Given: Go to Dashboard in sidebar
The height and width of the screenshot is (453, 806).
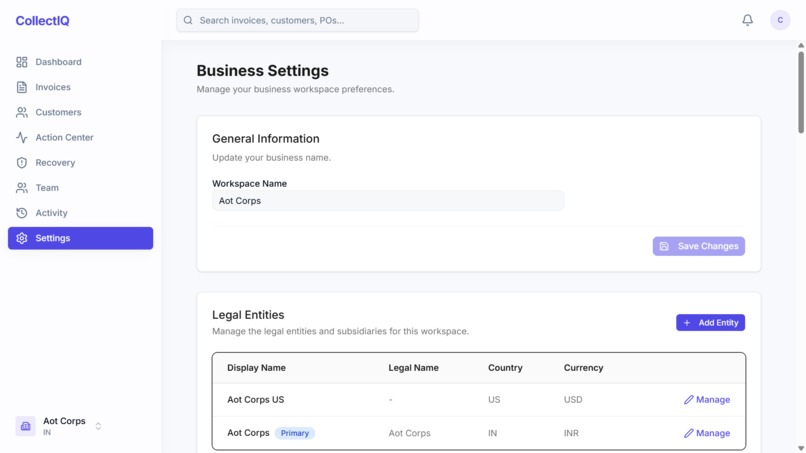Looking at the screenshot, I should click(x=80, y=62).
